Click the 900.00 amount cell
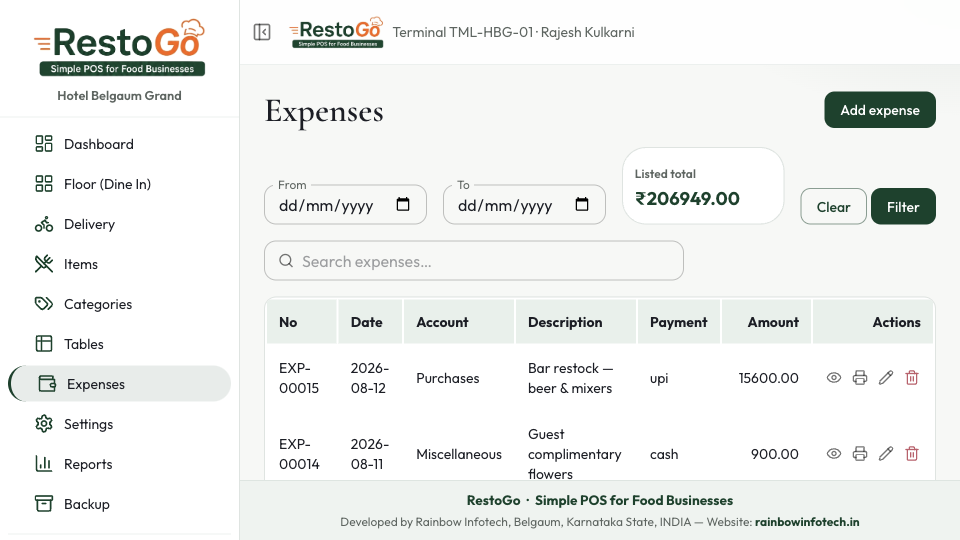Screen dimensions: 960x540 [x=774, y=454]
